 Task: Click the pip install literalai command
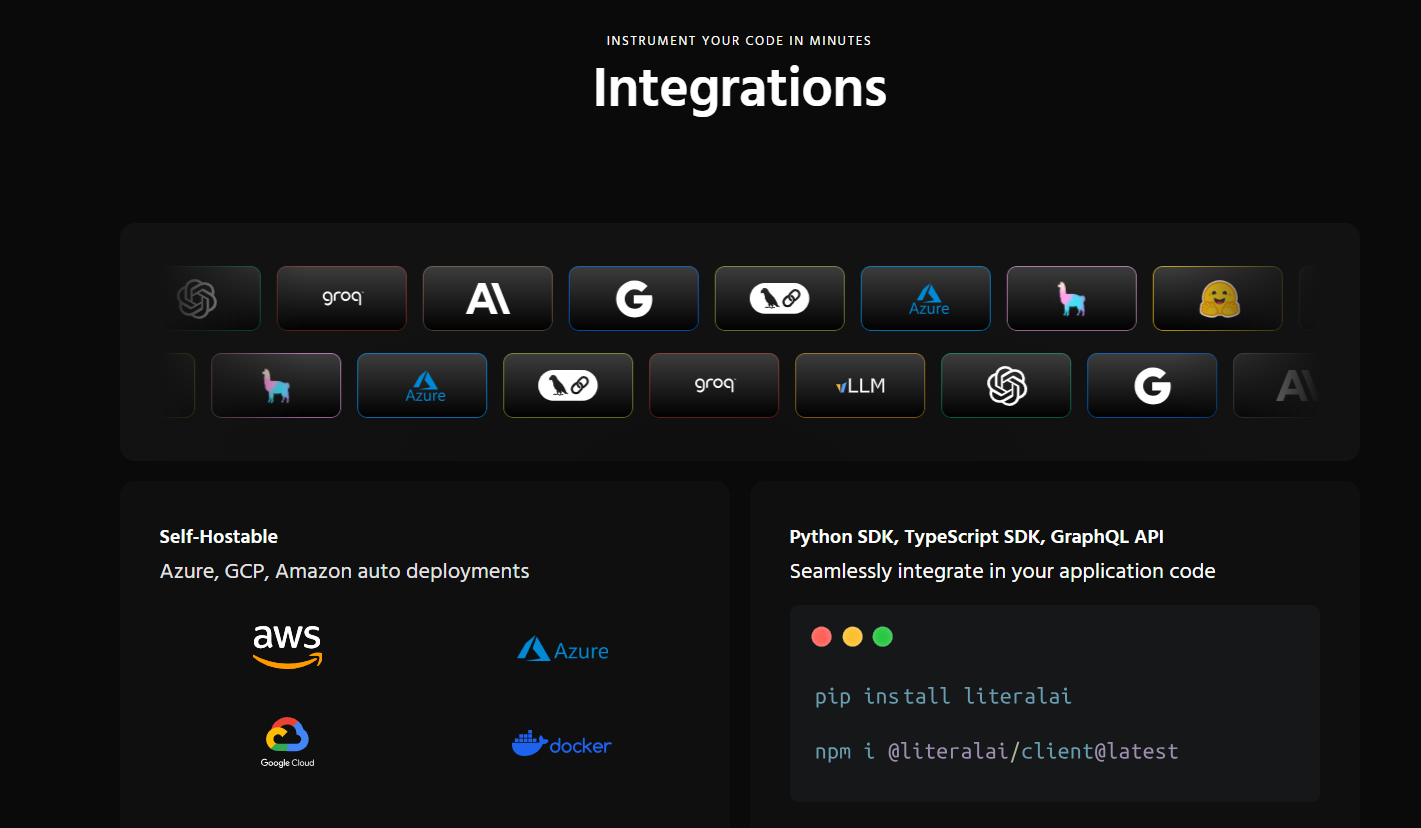click(943, 696)
